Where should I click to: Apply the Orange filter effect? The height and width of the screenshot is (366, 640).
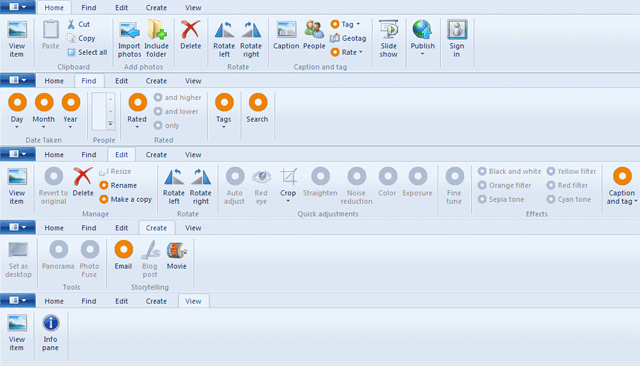[x=504, y=185]
